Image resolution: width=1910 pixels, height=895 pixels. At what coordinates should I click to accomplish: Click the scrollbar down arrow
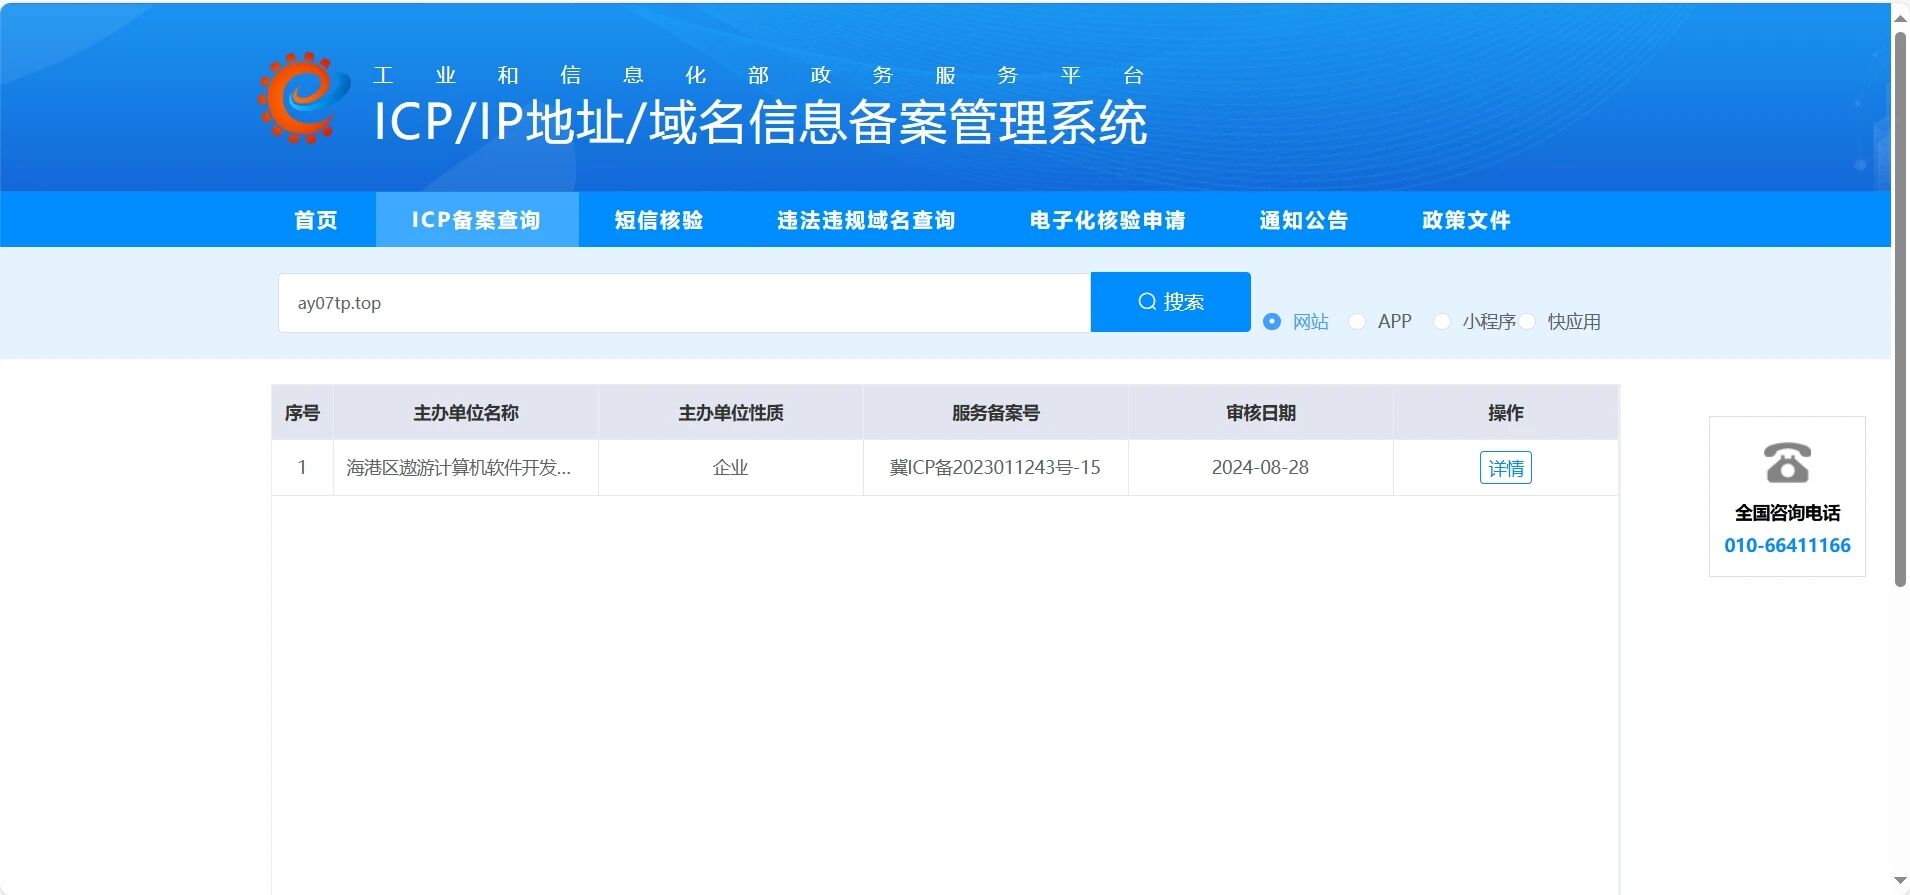pyautogui.click(x=1900, y=881)
